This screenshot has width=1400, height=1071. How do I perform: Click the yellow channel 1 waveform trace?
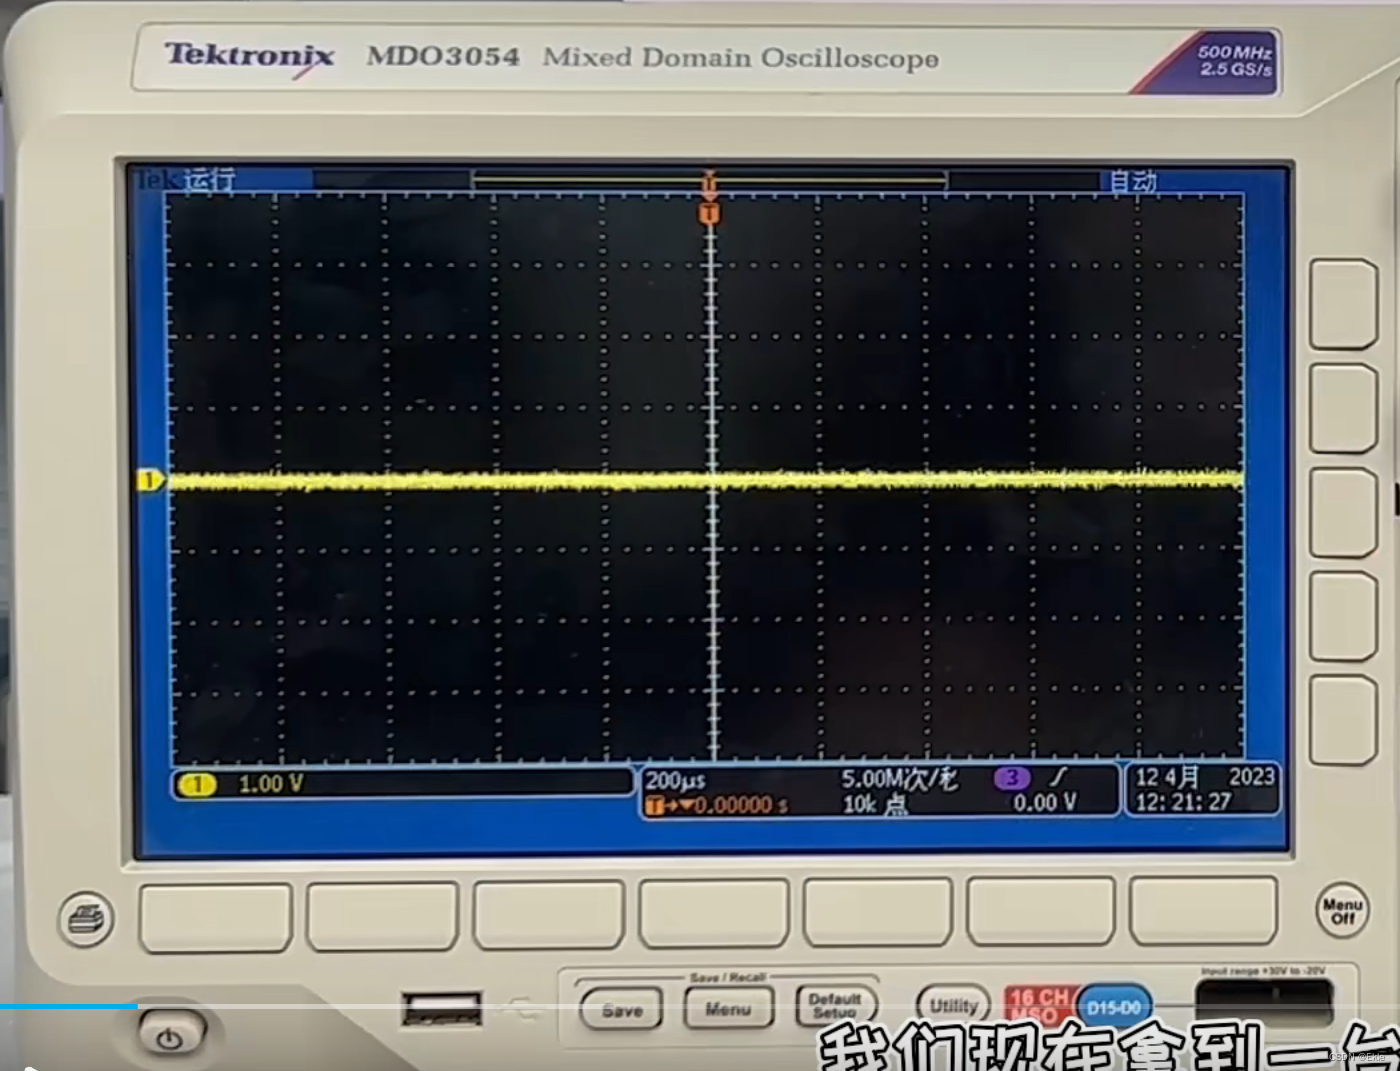point(706,481)
